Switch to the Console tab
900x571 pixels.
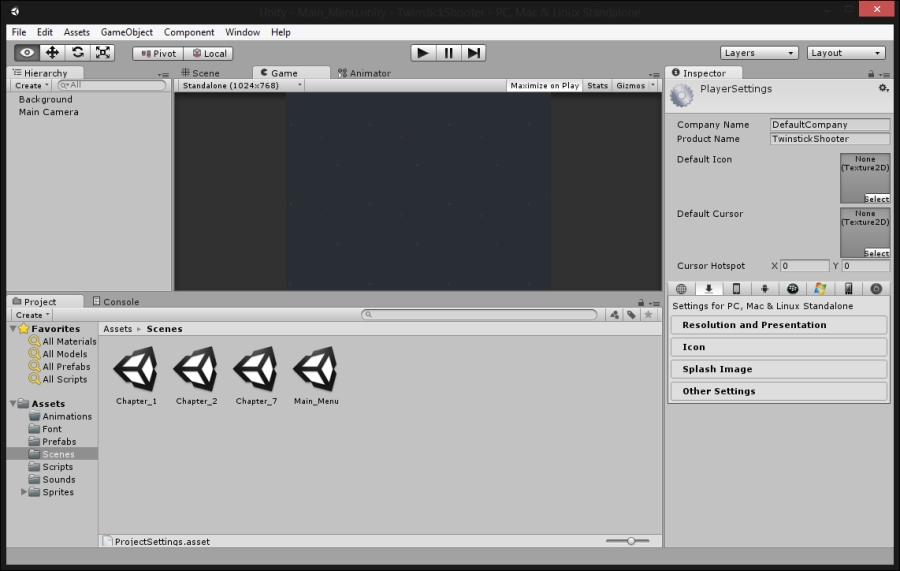point(116,301)
